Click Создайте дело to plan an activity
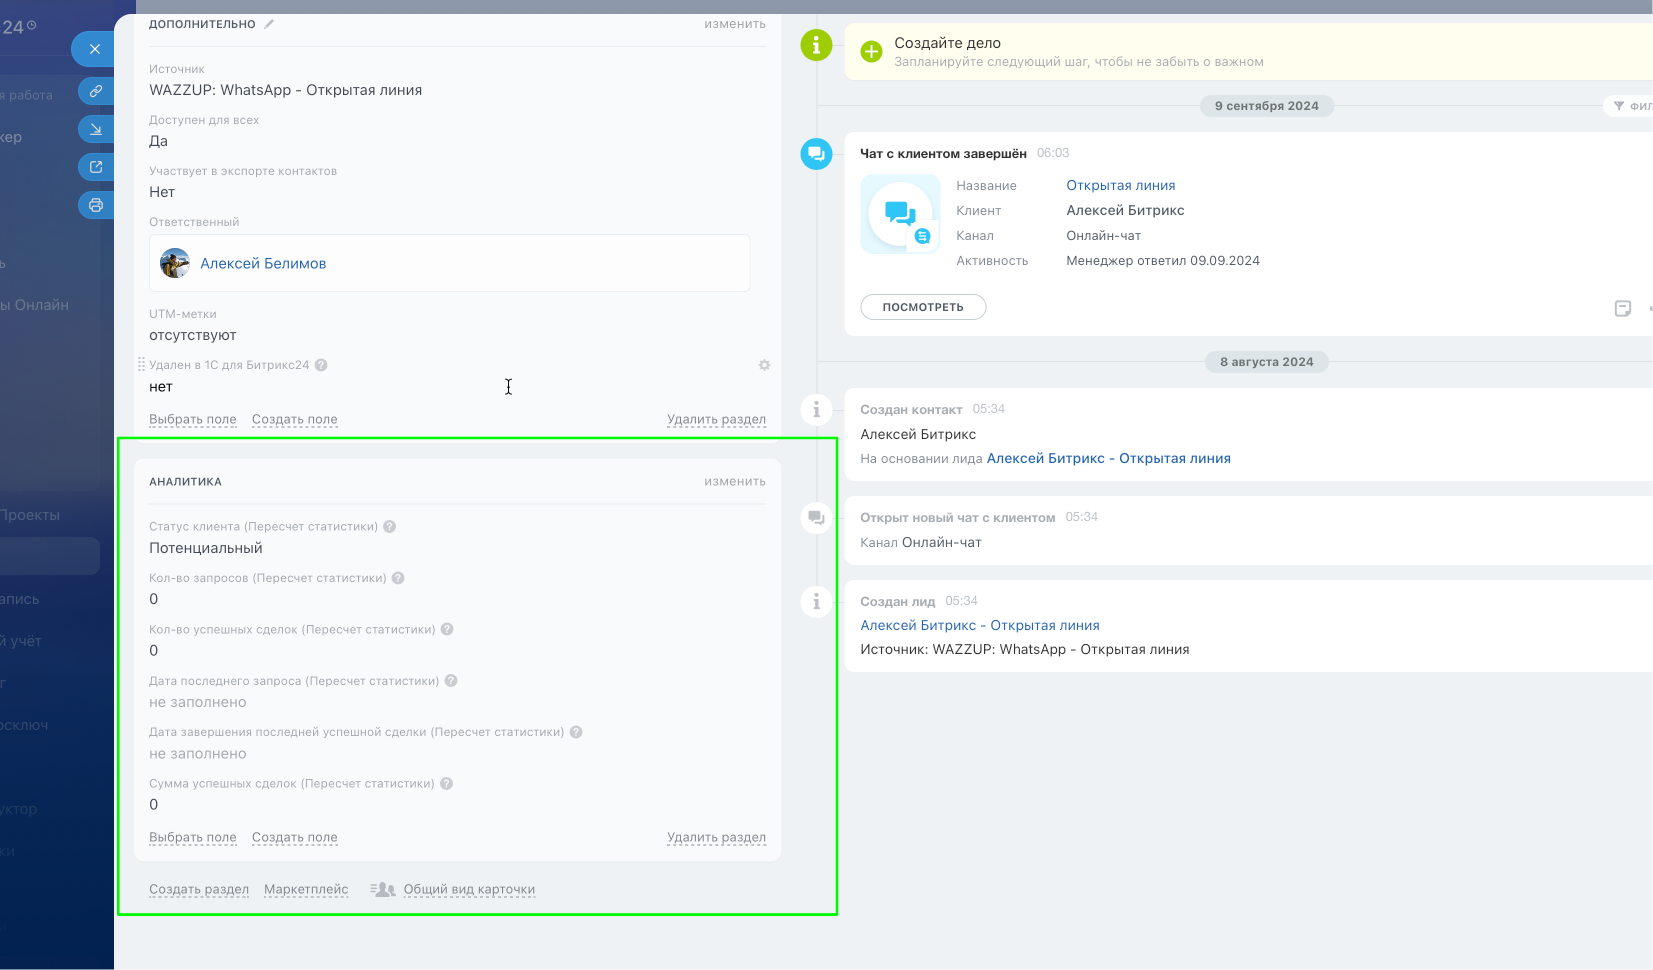The image size is (1653, 970). pos(948,44)
